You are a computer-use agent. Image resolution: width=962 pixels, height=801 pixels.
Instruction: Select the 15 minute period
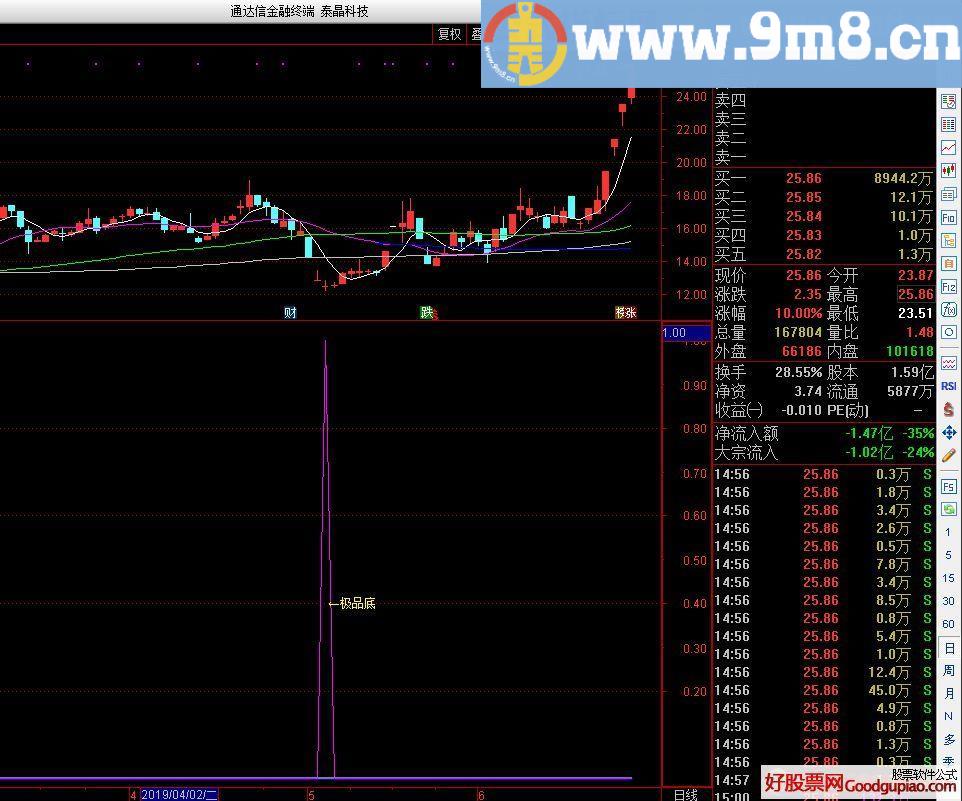[948, 579]
